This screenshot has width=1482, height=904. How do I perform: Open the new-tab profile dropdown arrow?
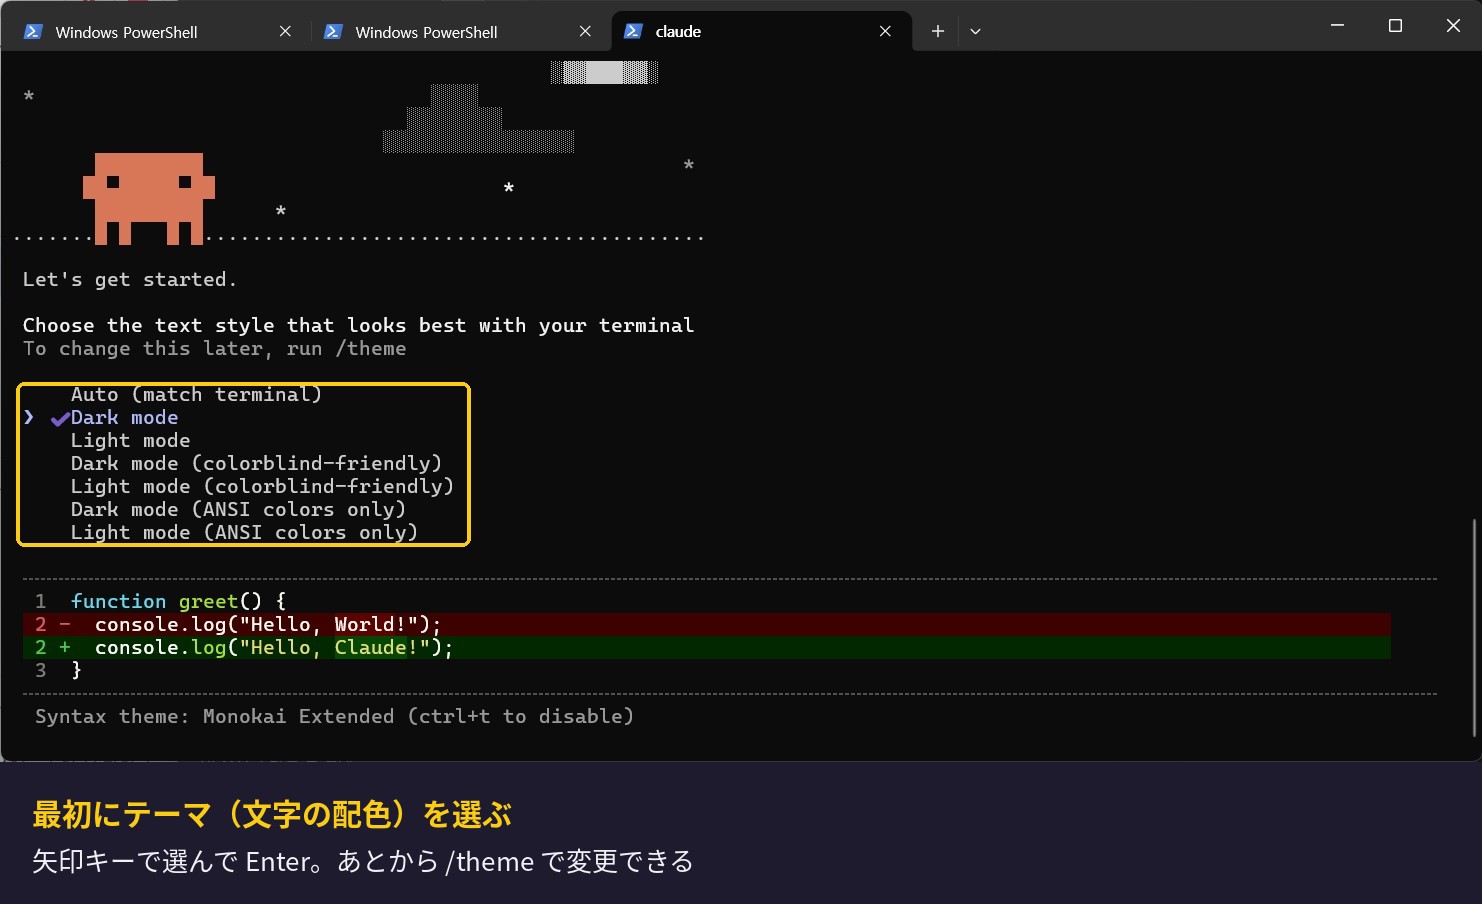pyautogui.click(x=975, y=31)
